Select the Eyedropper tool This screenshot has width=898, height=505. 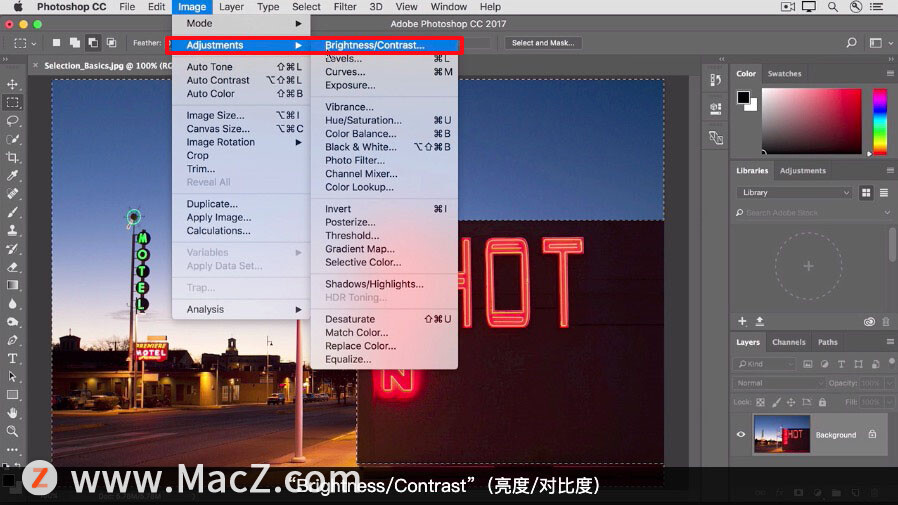pyautogui.click(x=12, y=175)
